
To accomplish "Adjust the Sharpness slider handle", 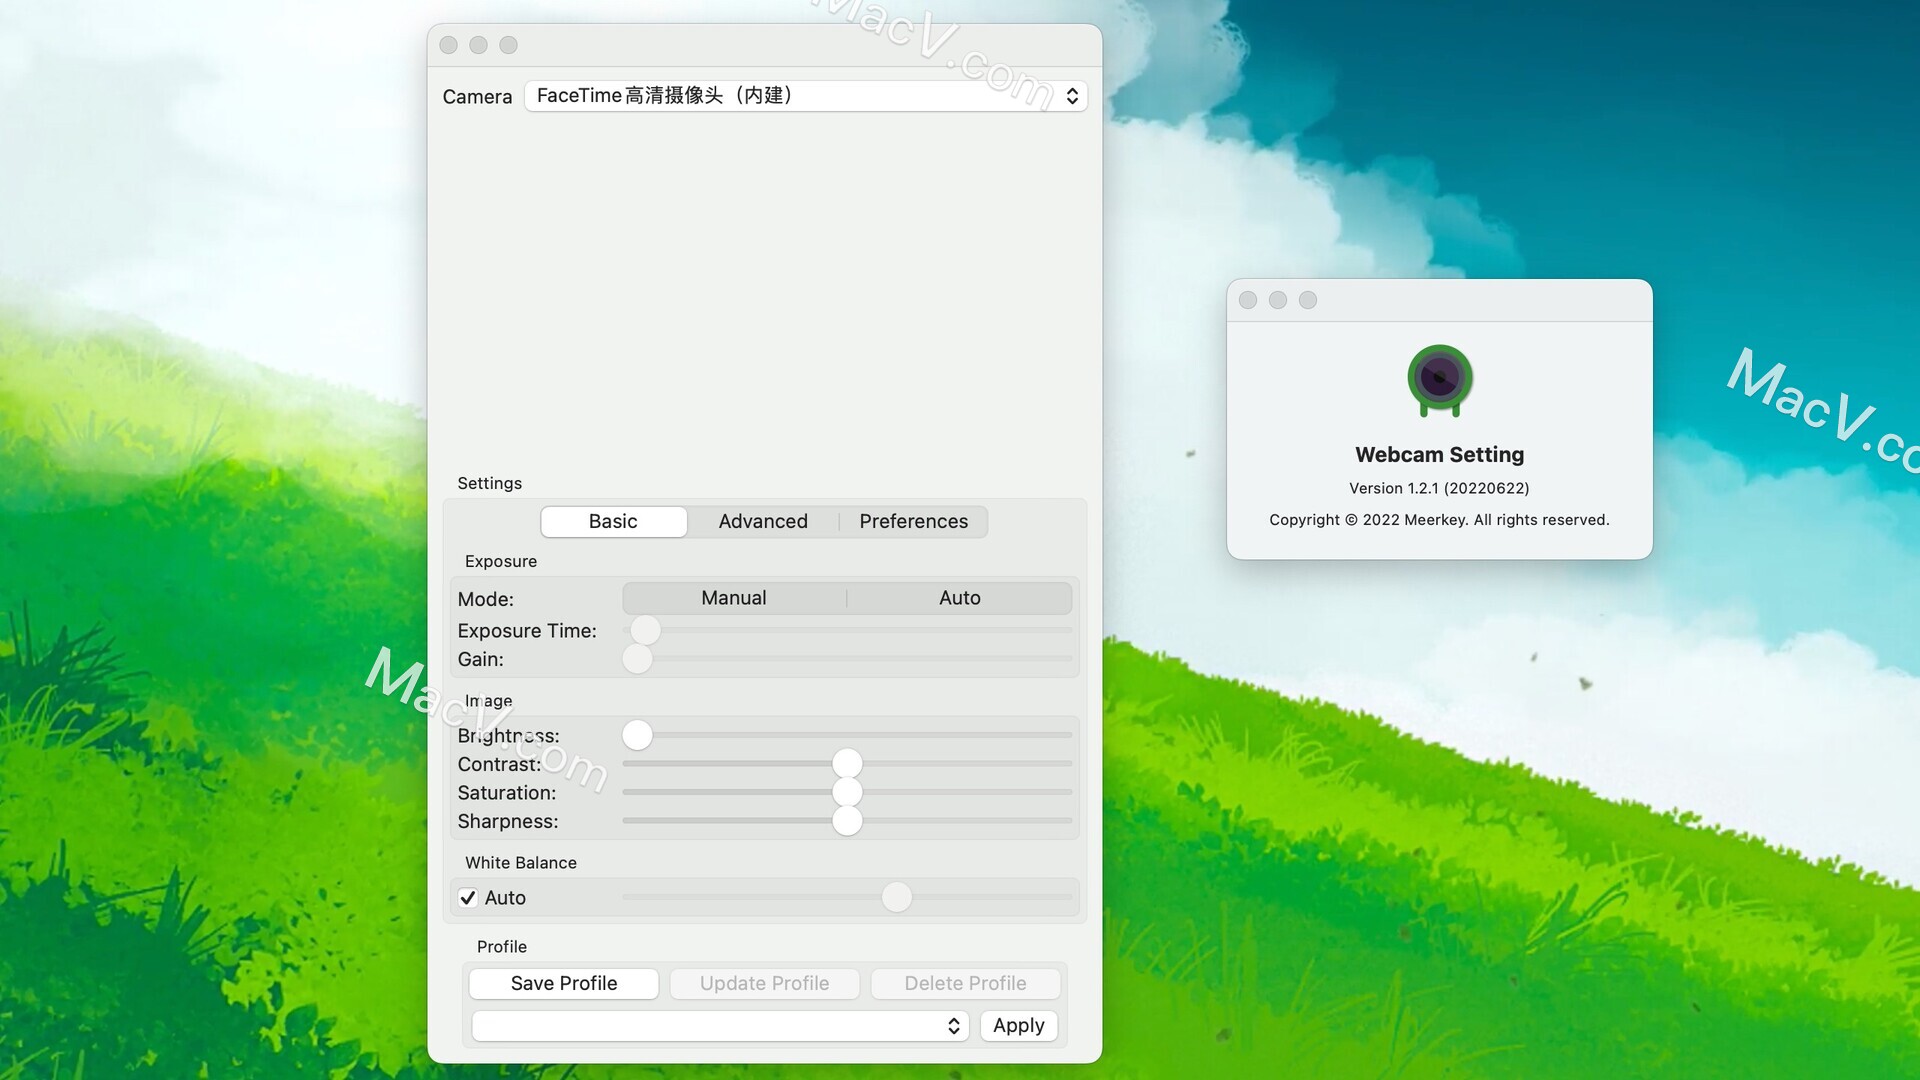I will tap(847, 820).
